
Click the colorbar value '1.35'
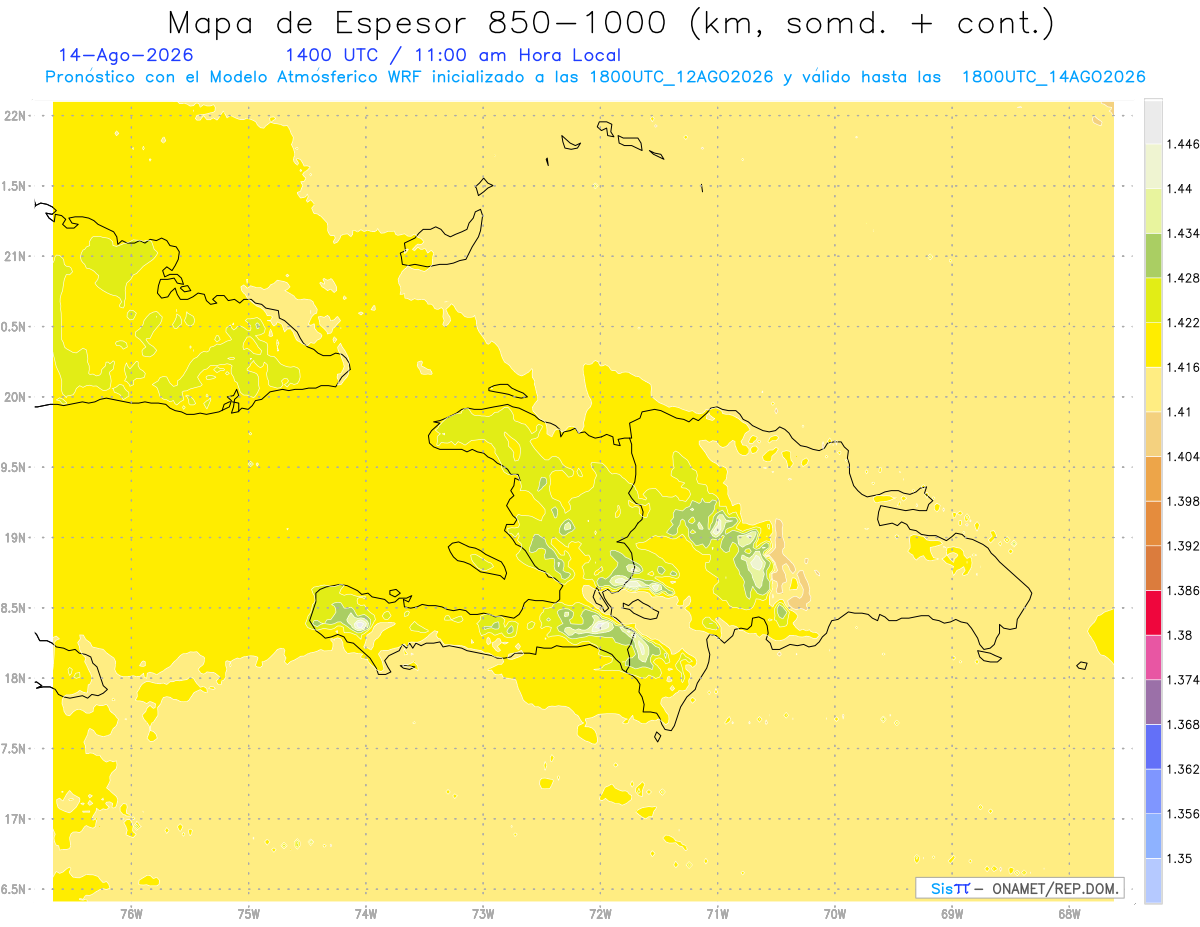point(1180,859)
